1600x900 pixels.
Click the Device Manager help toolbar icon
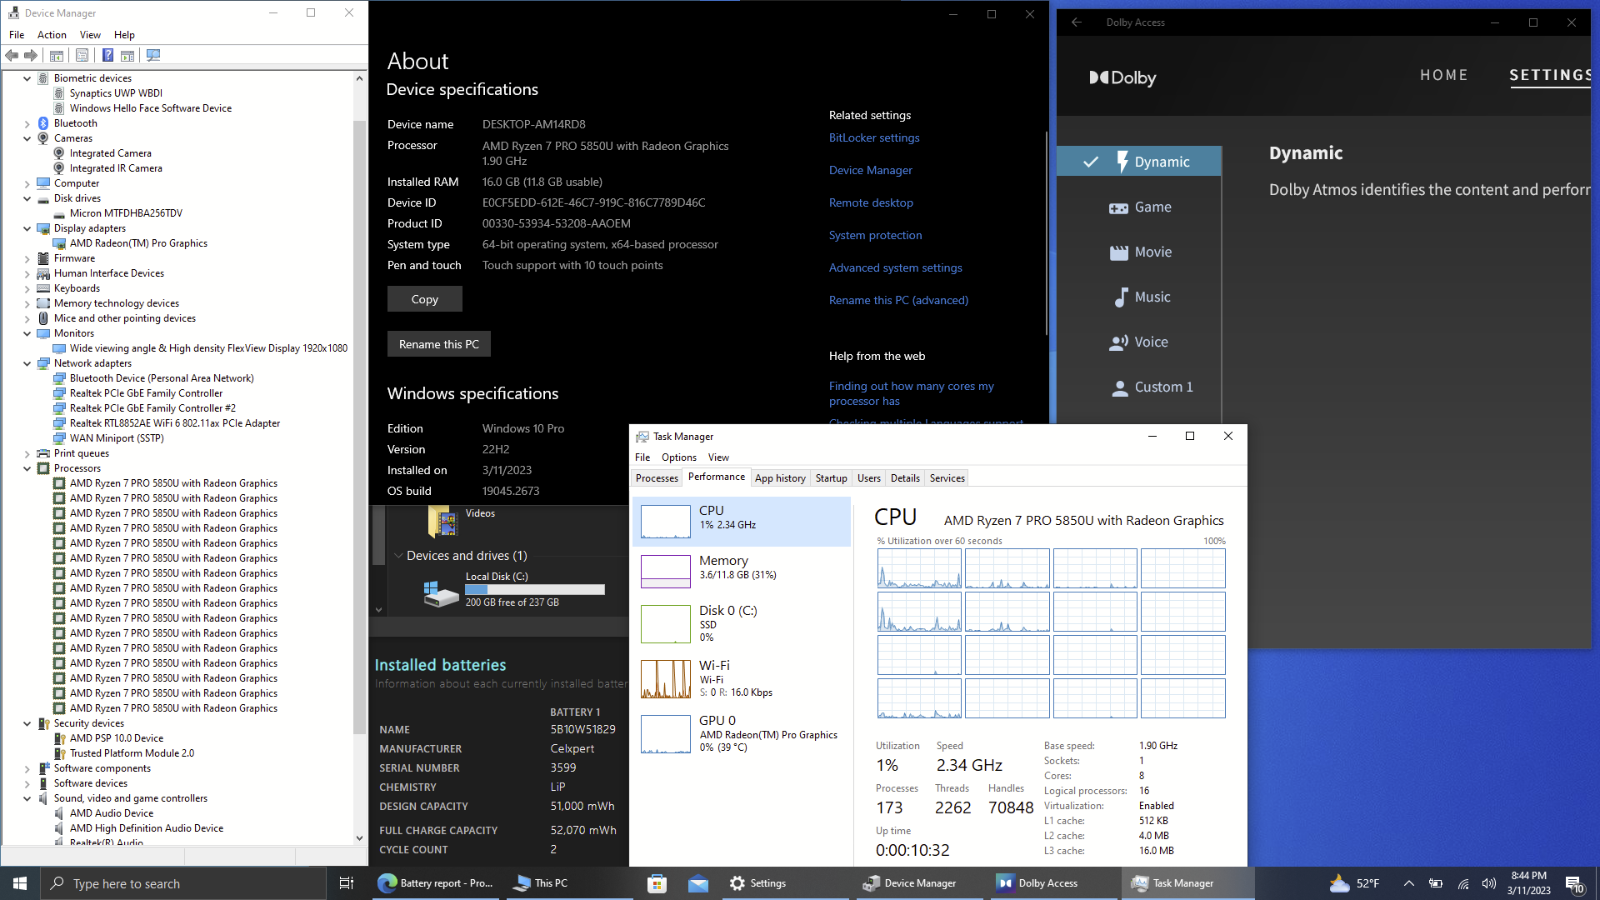[107, 56]
